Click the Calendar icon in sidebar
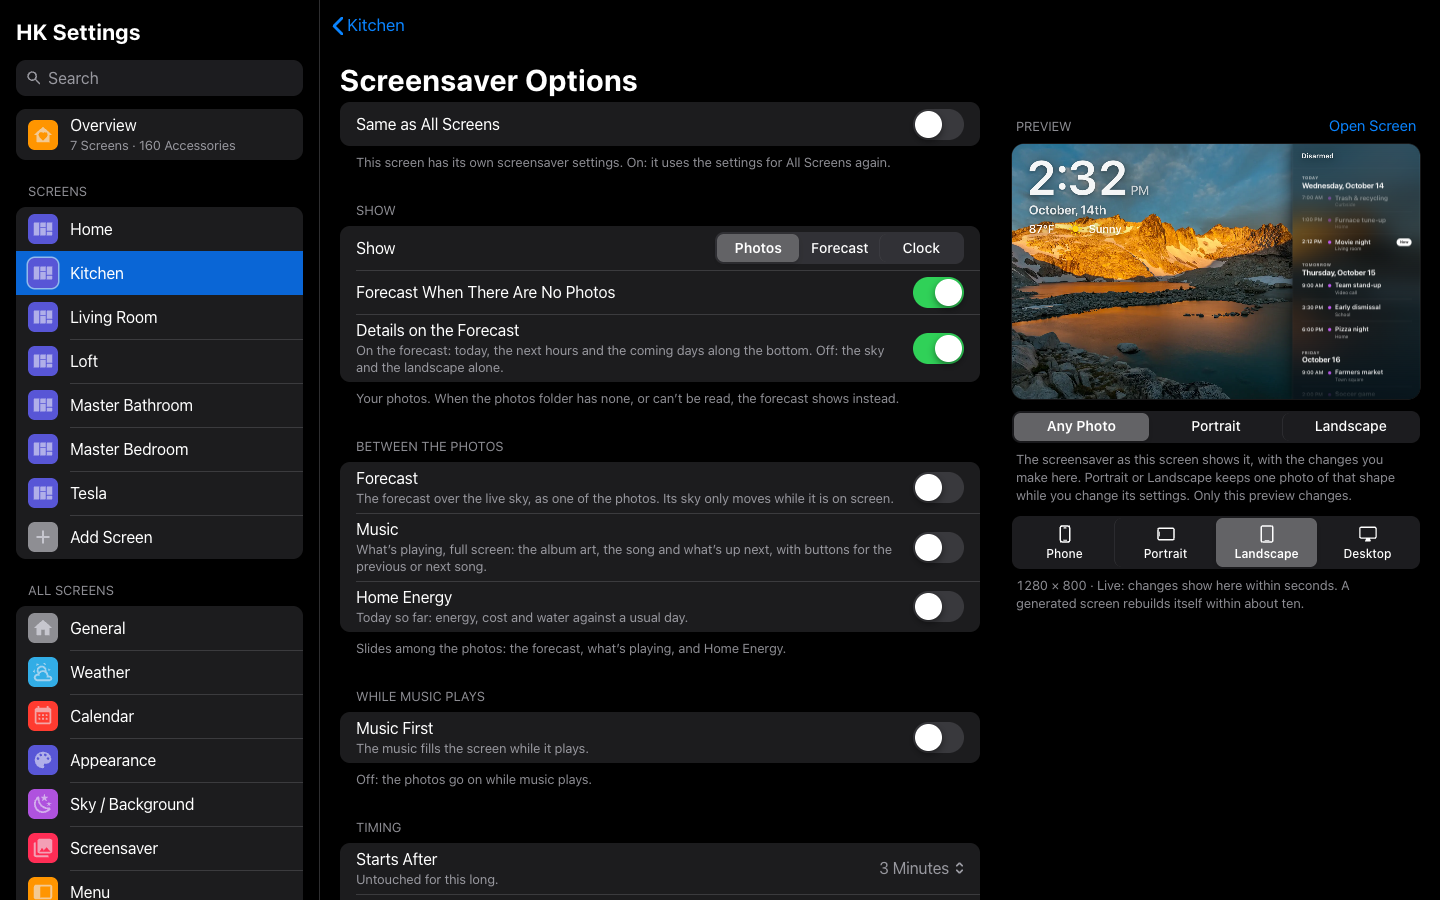This screenshot has height=900, width=1440. [x=43, y=716]
